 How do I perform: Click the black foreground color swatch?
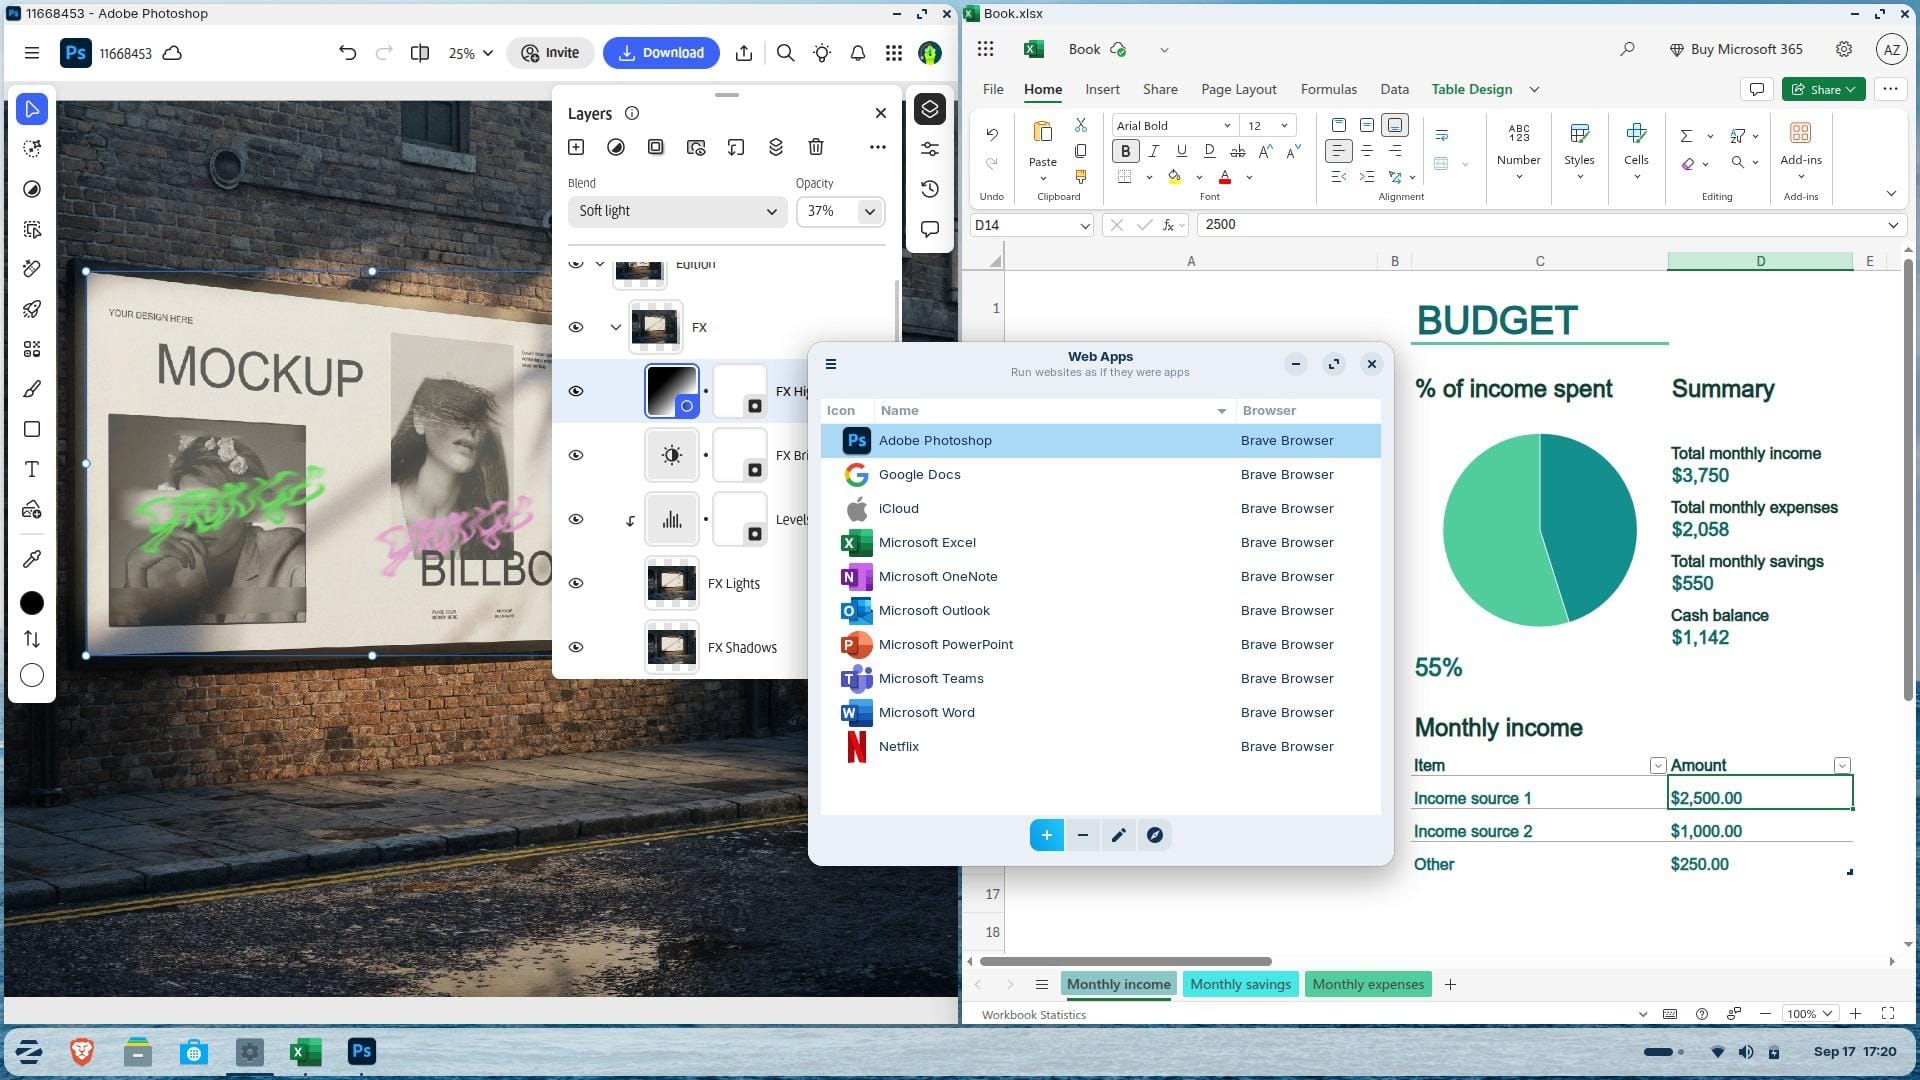point(31,603)
